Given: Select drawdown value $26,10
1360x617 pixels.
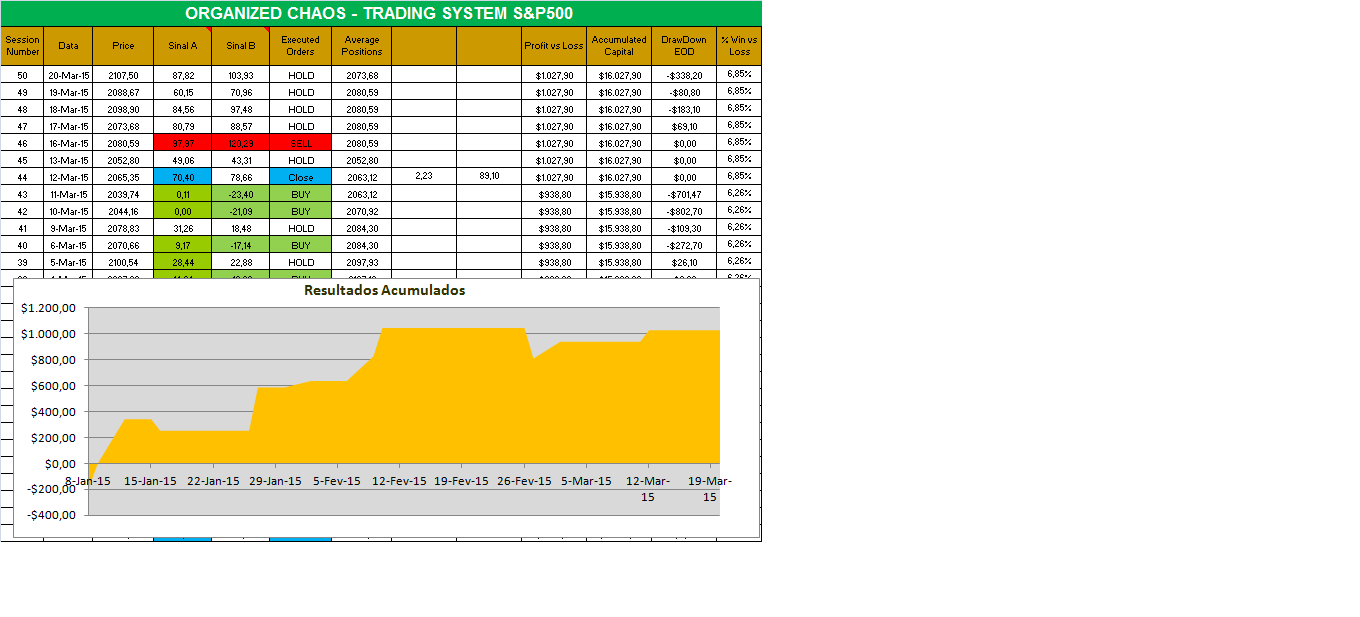Looking at the screenshot, I should coord(684,262).
